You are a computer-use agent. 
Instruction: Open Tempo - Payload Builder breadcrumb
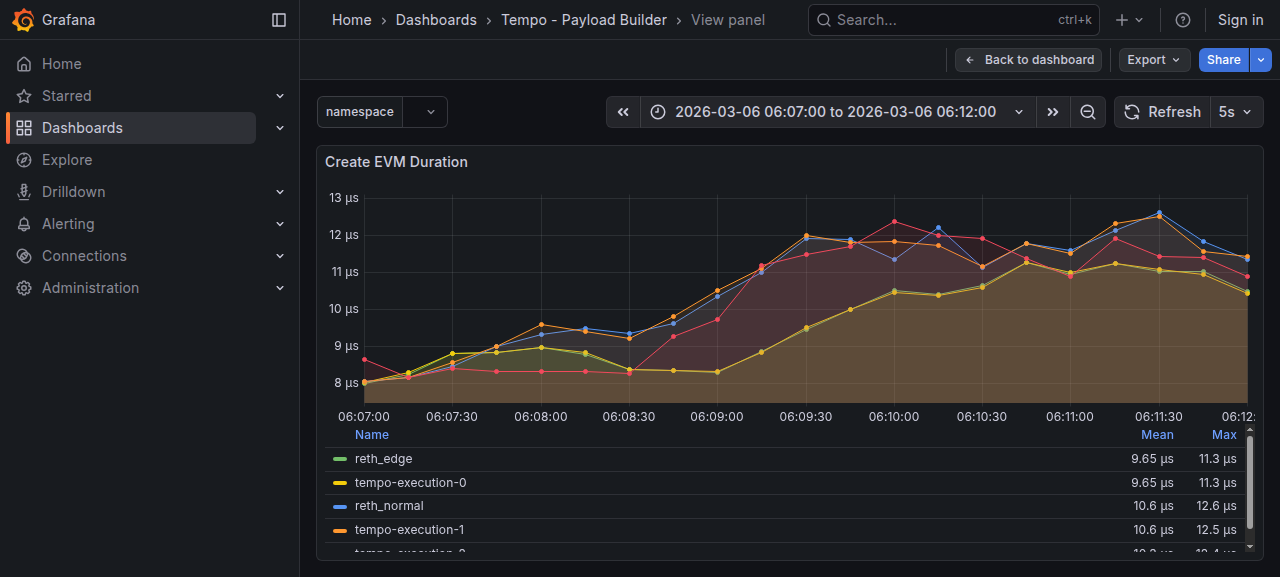(x=584, y=20)
